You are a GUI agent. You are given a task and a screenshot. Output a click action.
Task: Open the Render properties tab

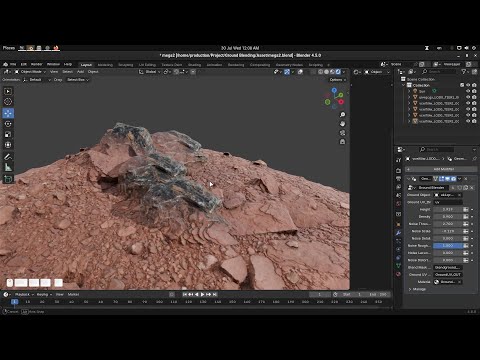(398, 170)
